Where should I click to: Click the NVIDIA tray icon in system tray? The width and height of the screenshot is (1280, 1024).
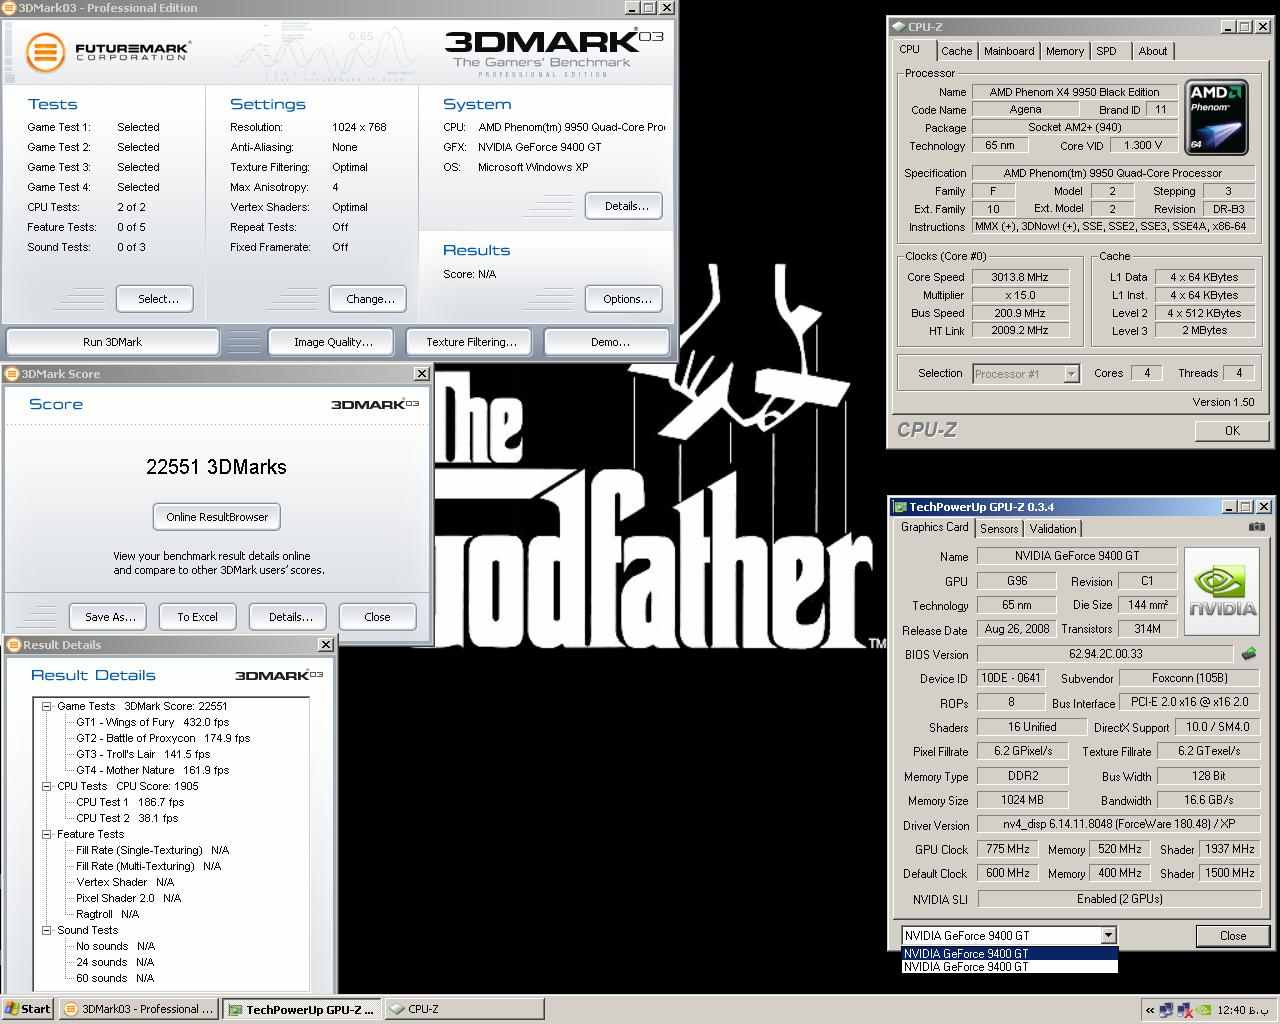1205,1010
